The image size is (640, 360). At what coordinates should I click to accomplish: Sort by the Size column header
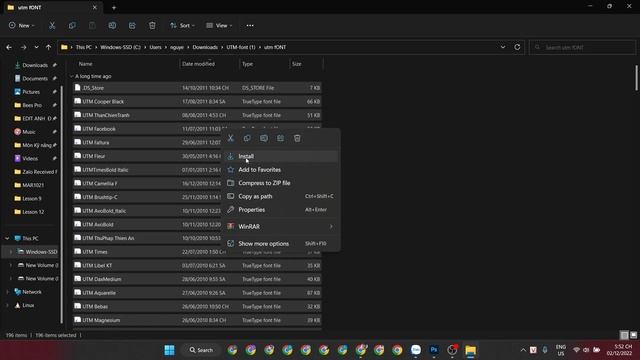pyautogui.click(x=297, y=64)
